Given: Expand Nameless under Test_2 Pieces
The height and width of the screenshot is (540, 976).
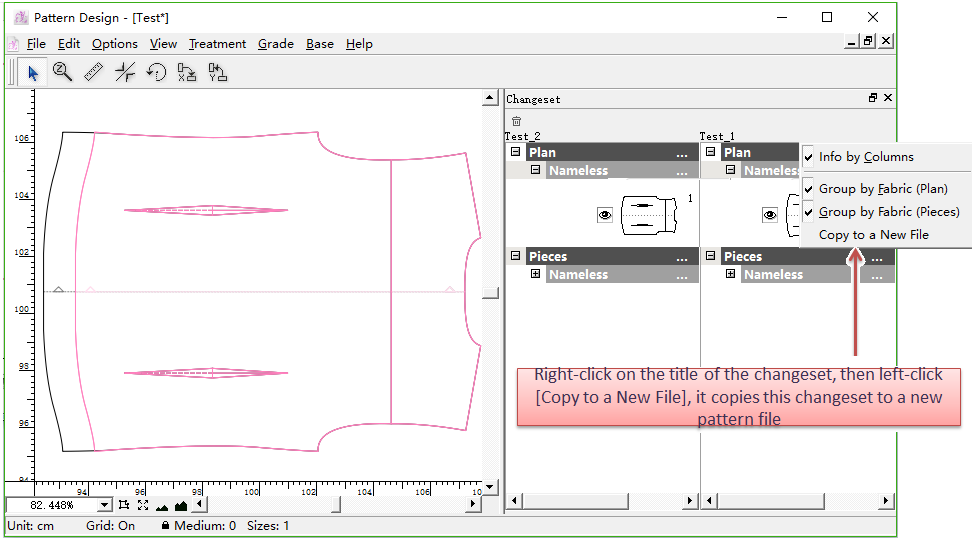Looking at the screenshot, I should tap(536, 274).
